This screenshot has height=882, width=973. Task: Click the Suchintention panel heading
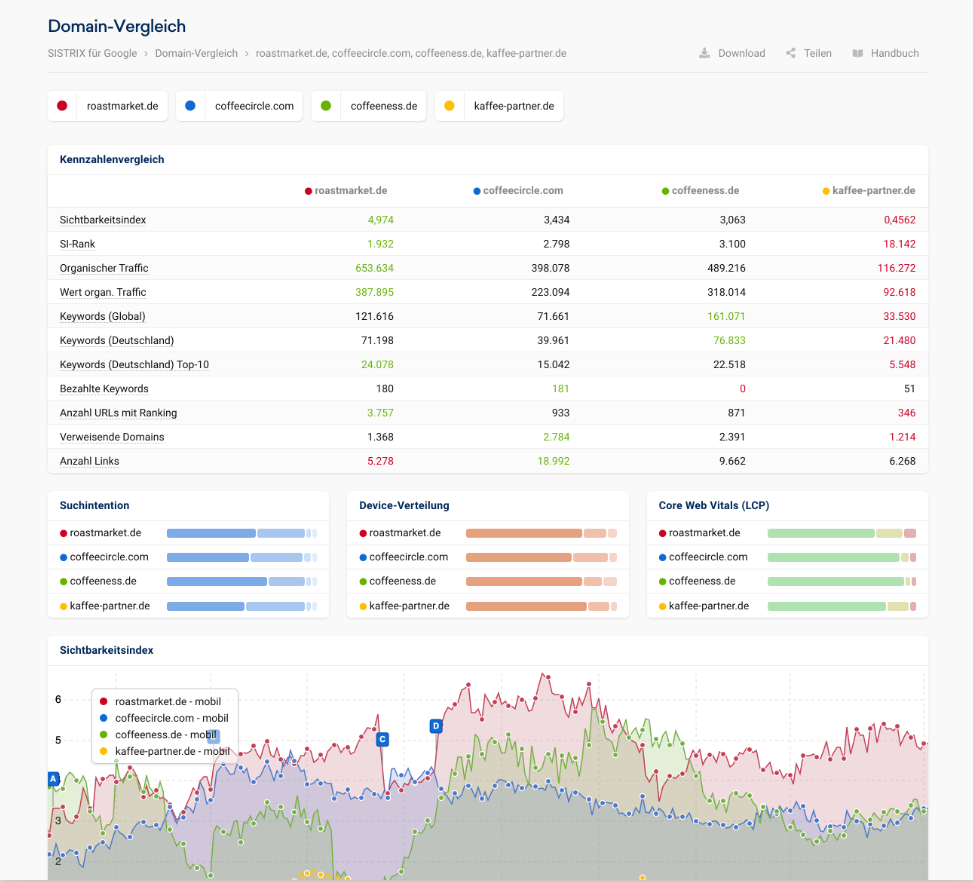point(94,505)
